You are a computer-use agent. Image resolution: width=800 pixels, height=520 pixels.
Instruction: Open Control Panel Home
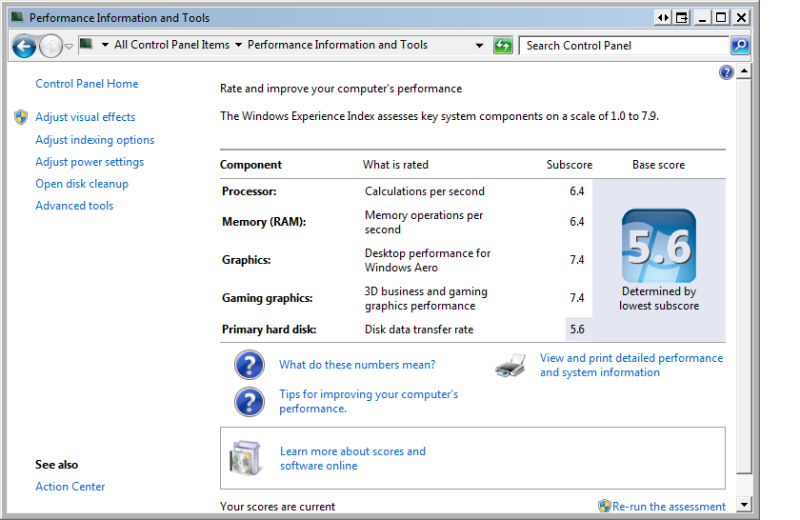[87, 84]
